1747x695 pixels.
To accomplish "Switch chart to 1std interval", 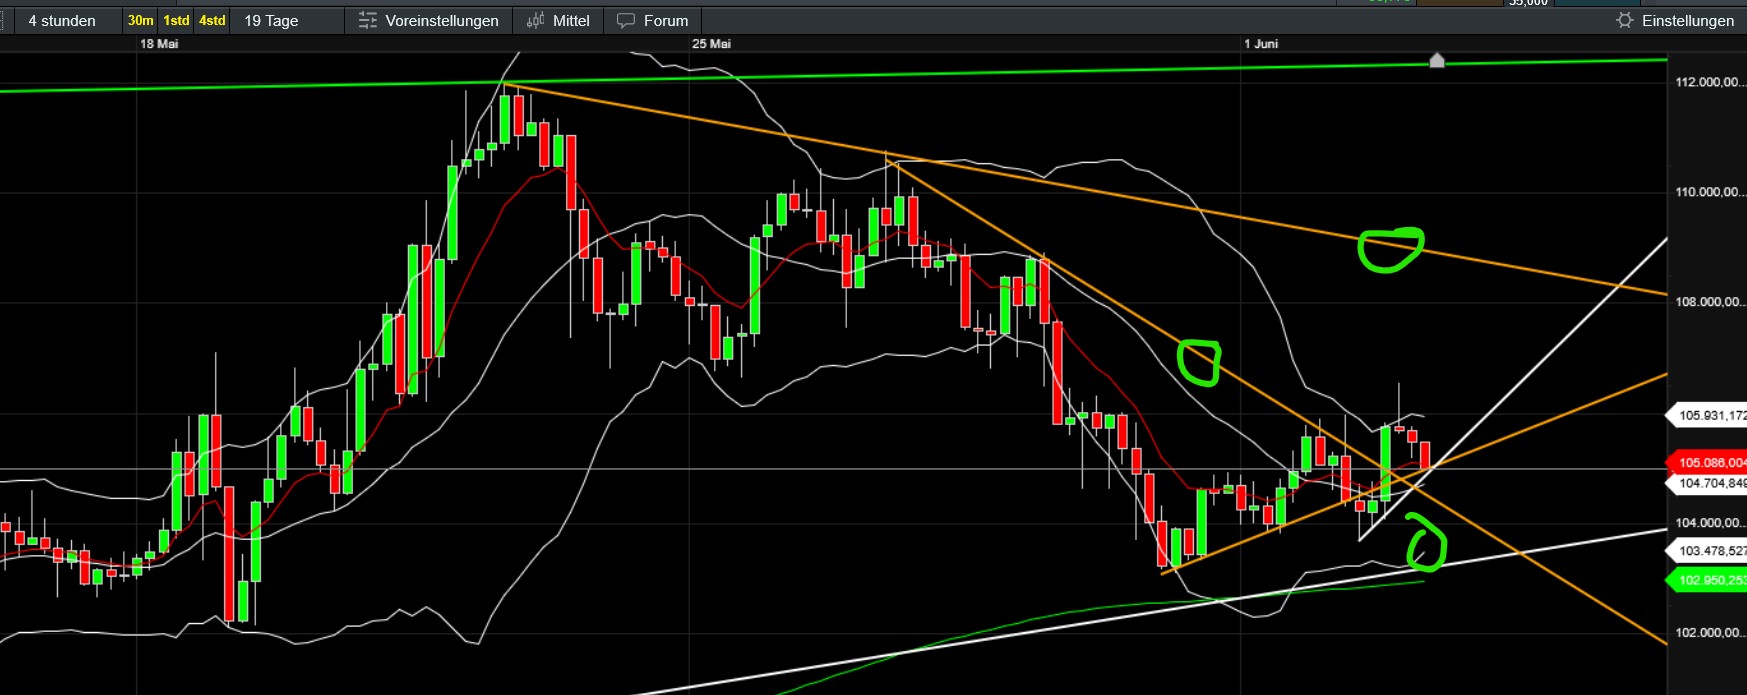I will 176,20.
